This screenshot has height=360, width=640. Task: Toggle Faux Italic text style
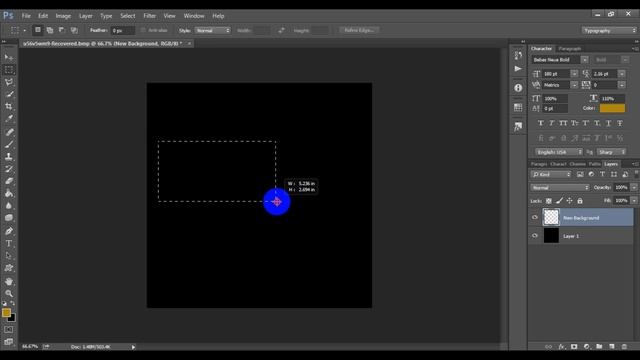(552, 123)
